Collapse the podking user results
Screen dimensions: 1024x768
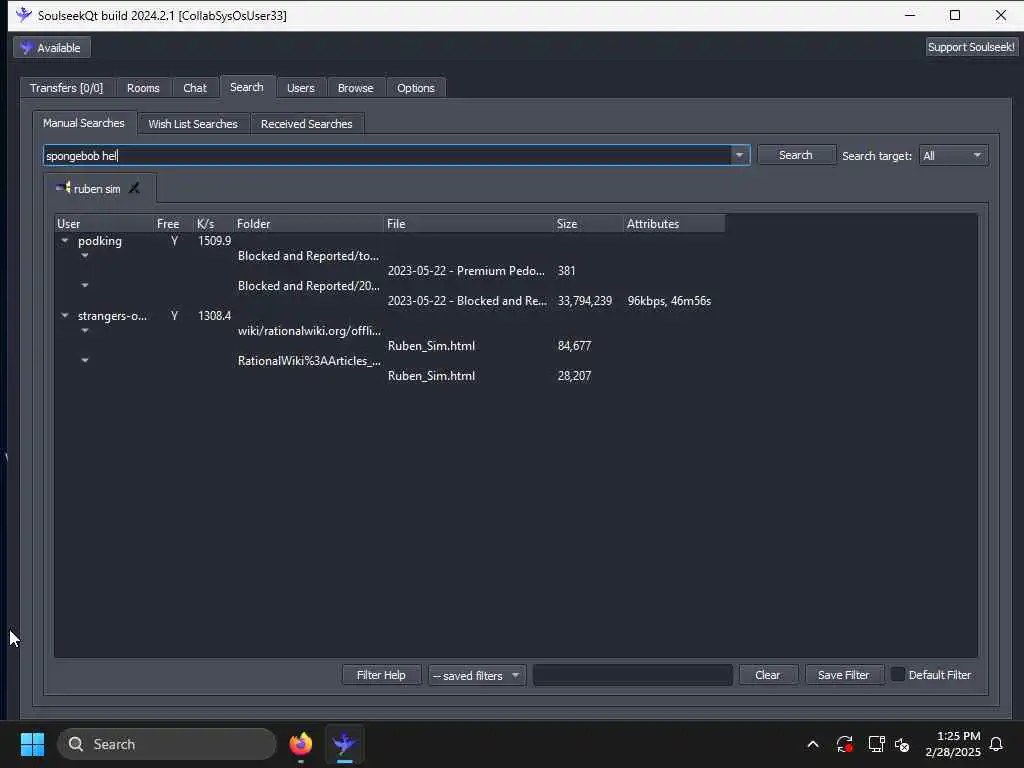click(x=65, y=241)
